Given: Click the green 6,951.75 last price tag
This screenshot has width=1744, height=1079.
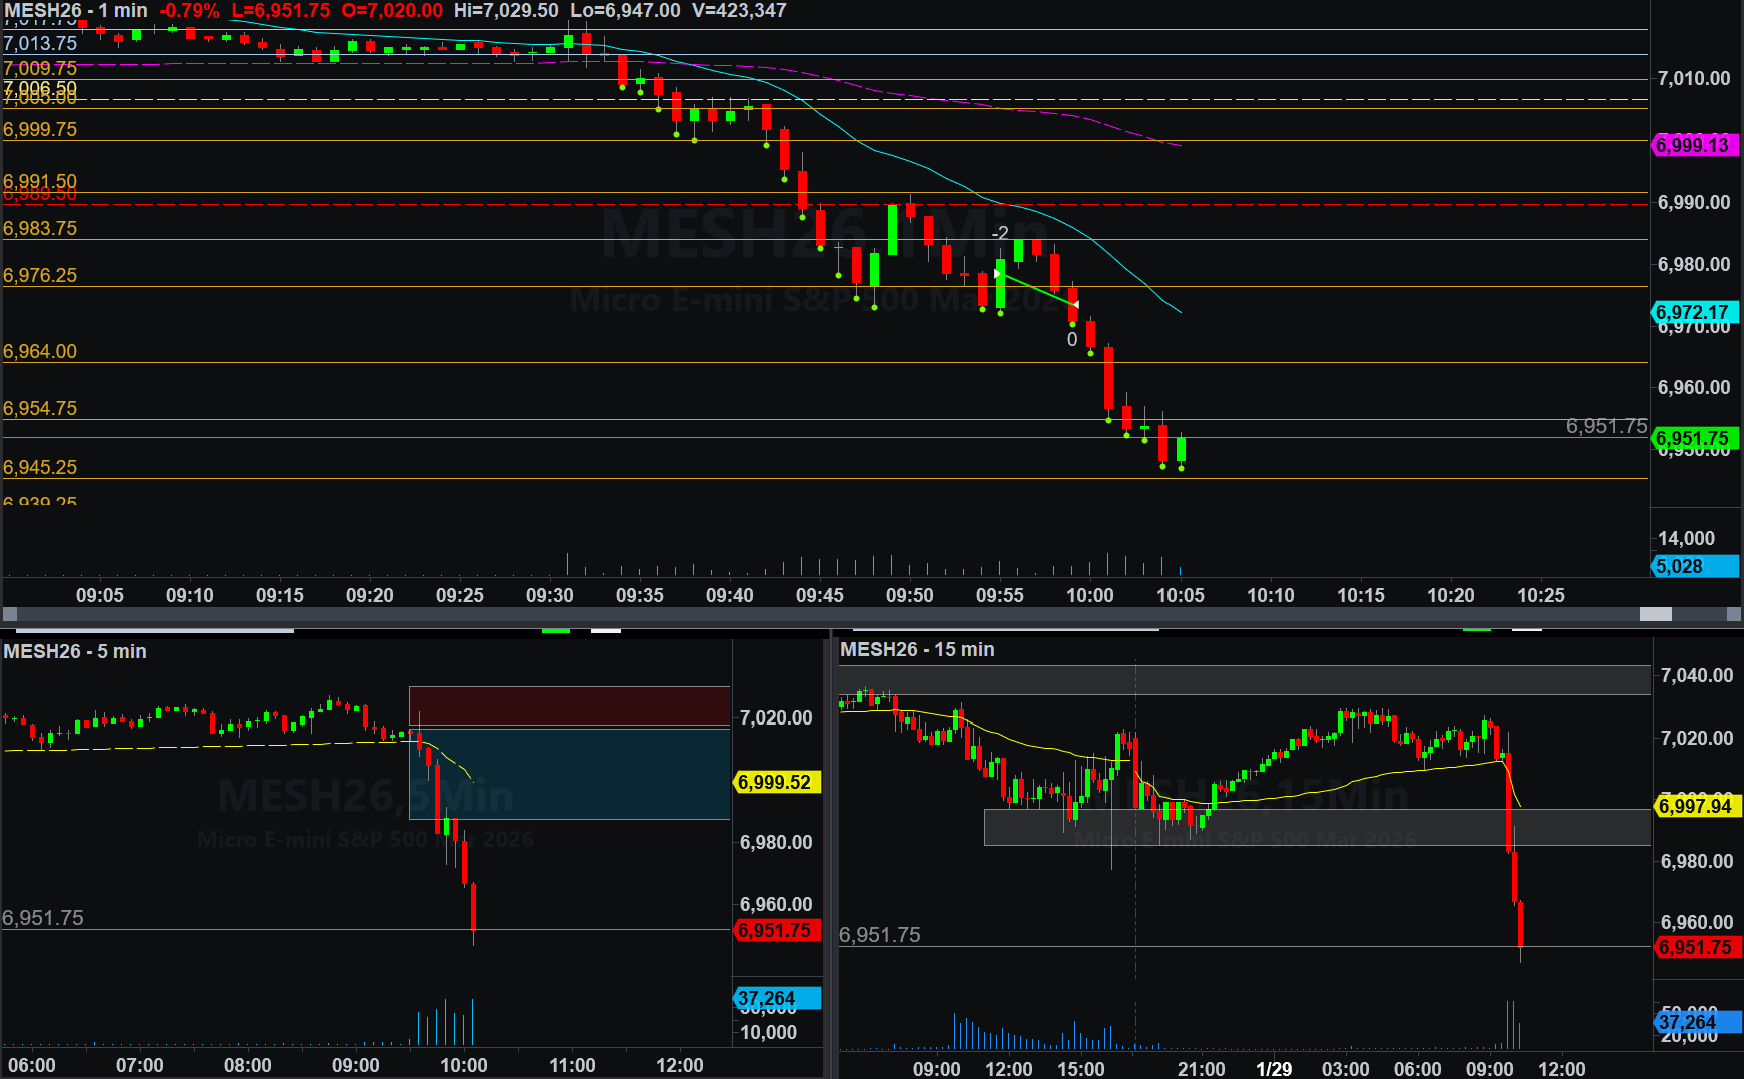Looking at the screenshot, I should tap(1693, 438).
